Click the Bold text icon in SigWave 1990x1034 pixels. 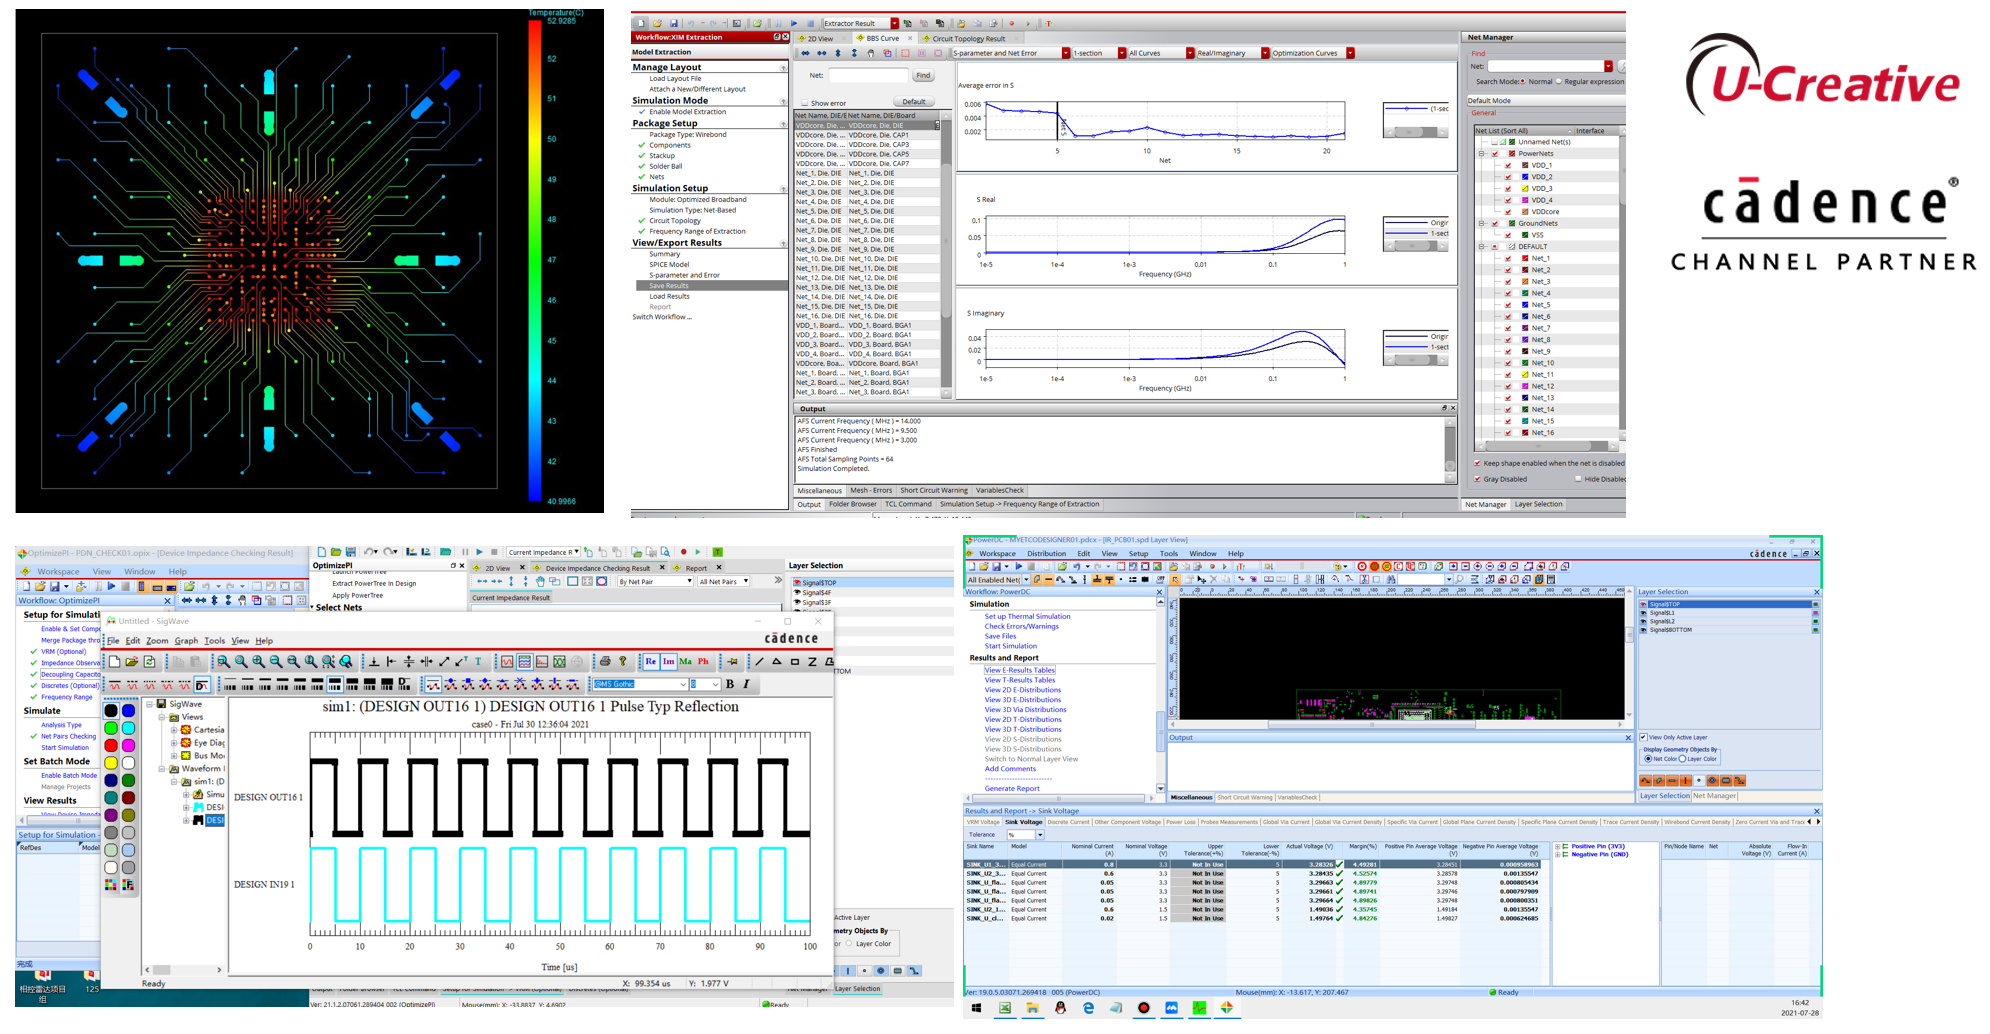click(x=730, y=684)
